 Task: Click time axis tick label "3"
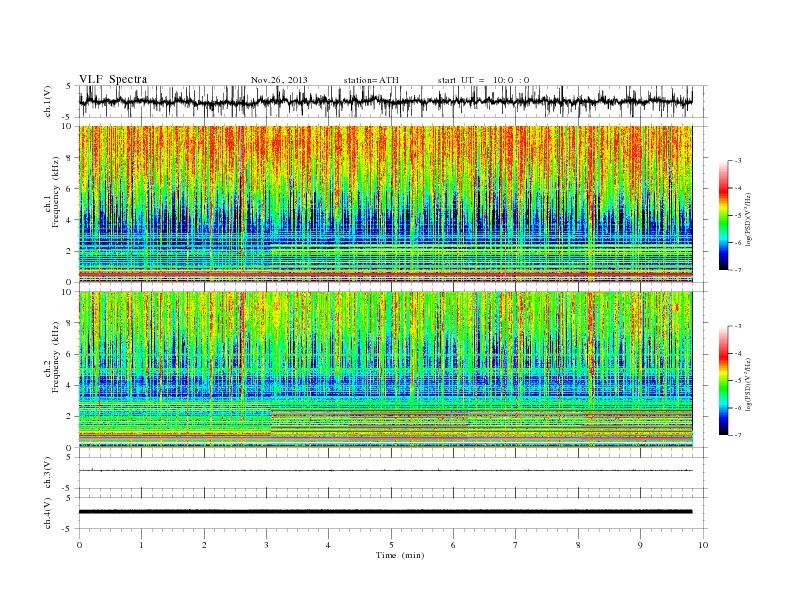pos(267,545)
